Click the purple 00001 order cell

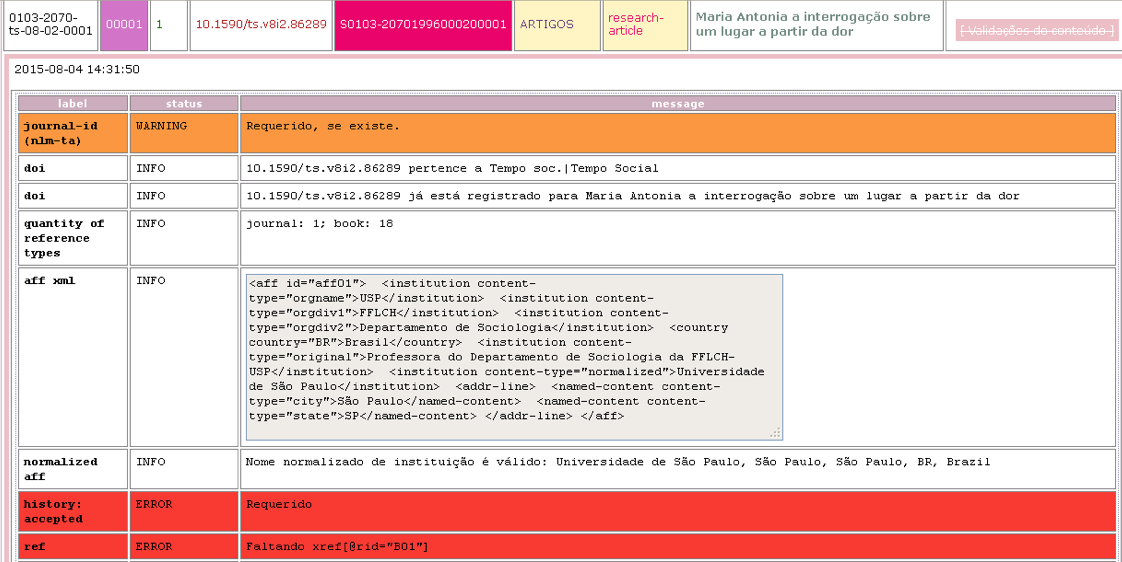pyautogui.click(x=125, y=26)
